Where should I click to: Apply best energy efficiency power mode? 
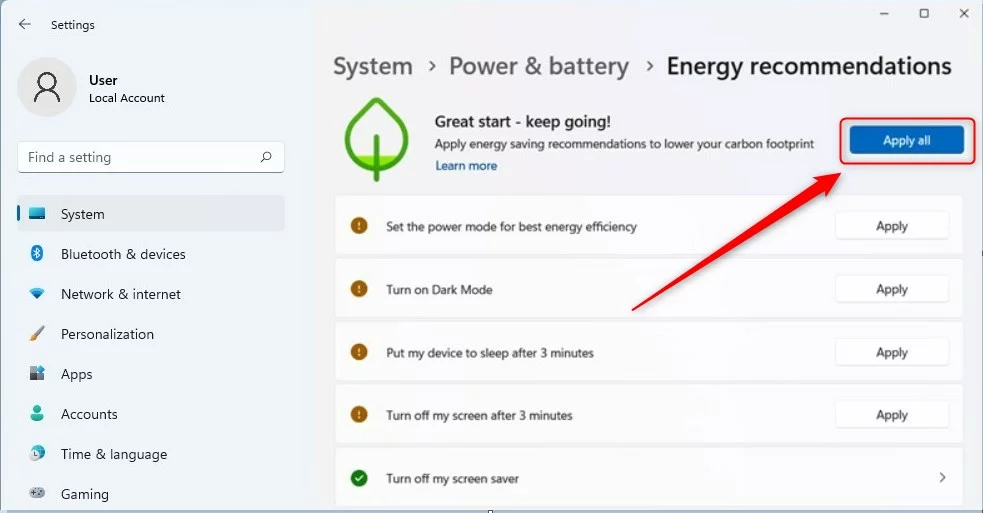[891, 226]
